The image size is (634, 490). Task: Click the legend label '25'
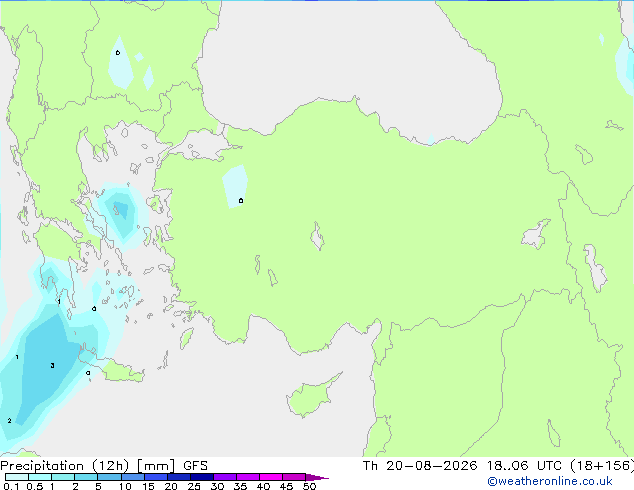[194, 486]
